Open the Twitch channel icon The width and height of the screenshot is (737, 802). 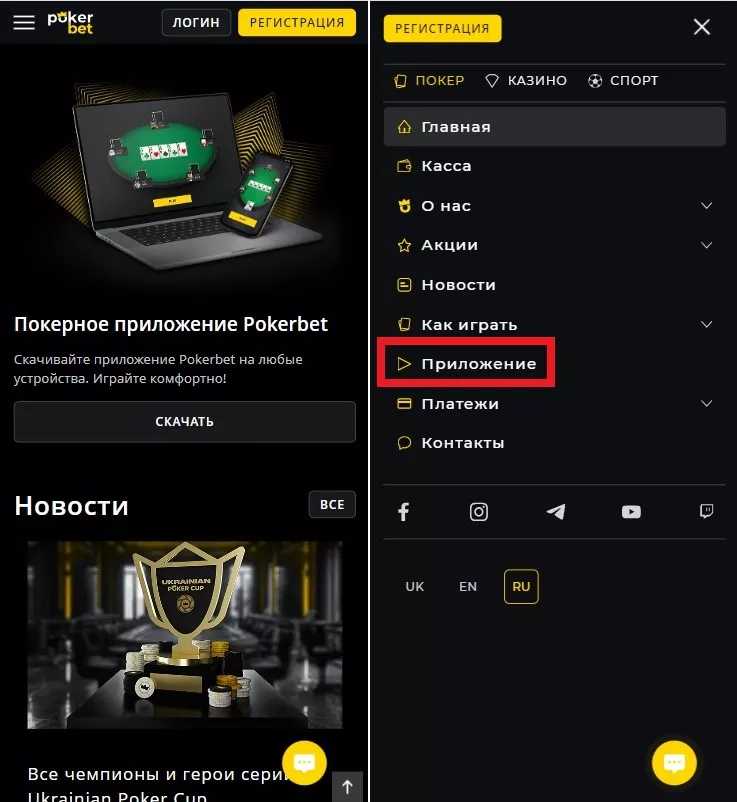pyautogui.click(x=706, y=511)
